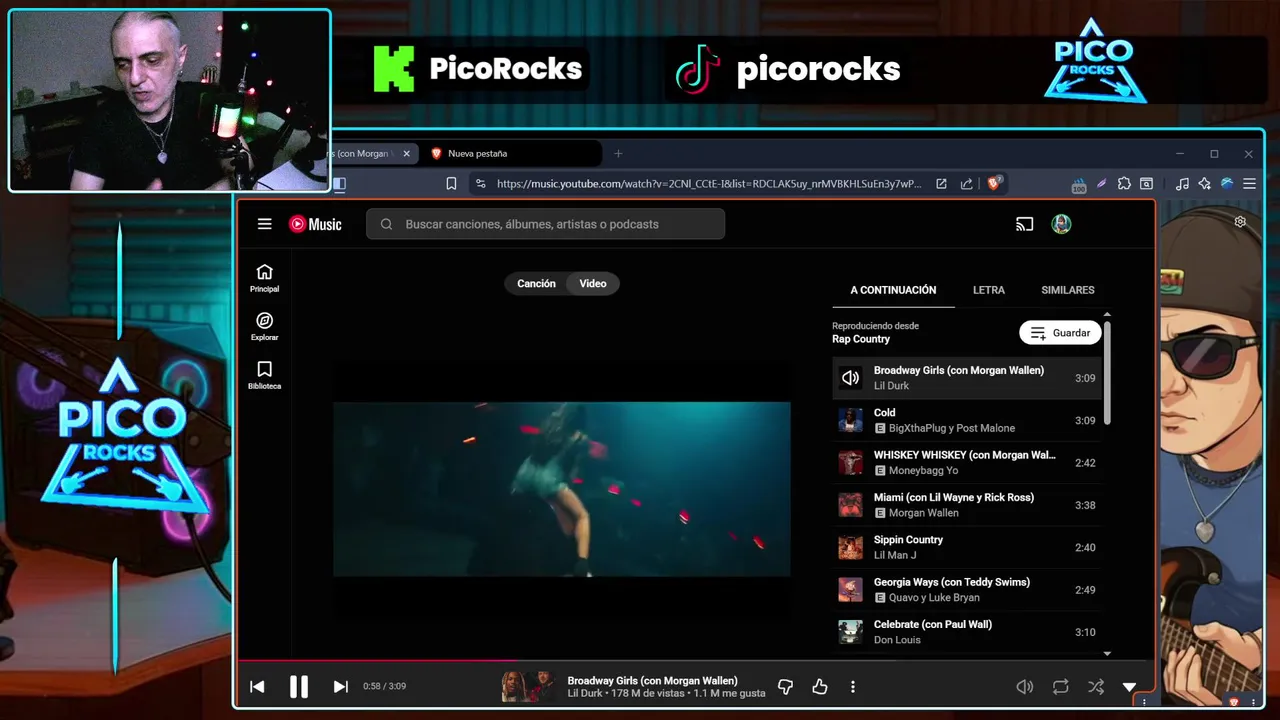1280x720 pixels.
Task: Play Cold by BigXthaPlug from queue
Action: click(966, 420)
